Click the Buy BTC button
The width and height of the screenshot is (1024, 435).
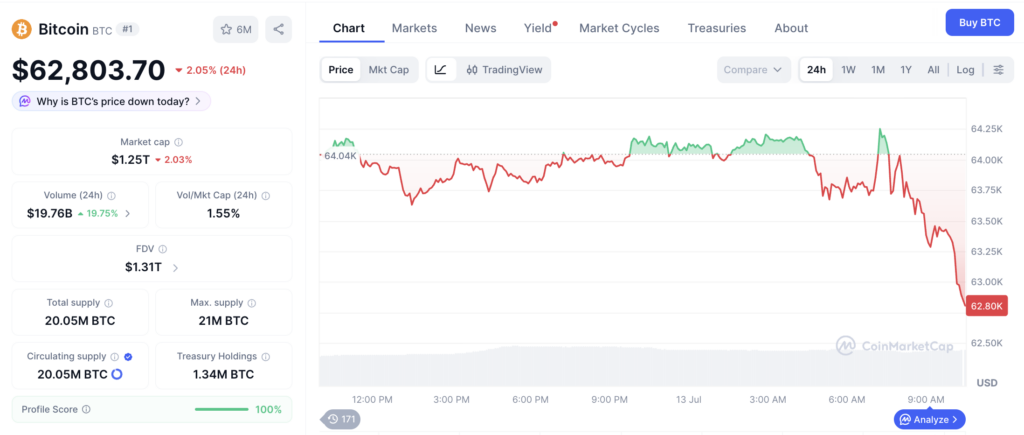[x=980, y=23]
